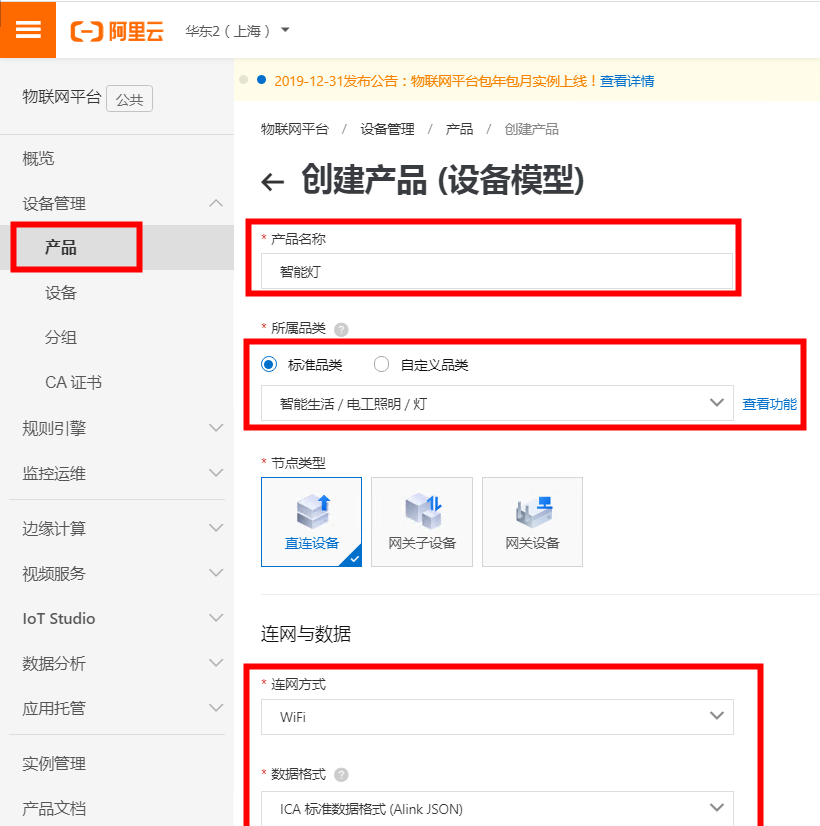Select the 标准品类 radio button
This screenshot has width=820, height=826.
tap(269, 364)
